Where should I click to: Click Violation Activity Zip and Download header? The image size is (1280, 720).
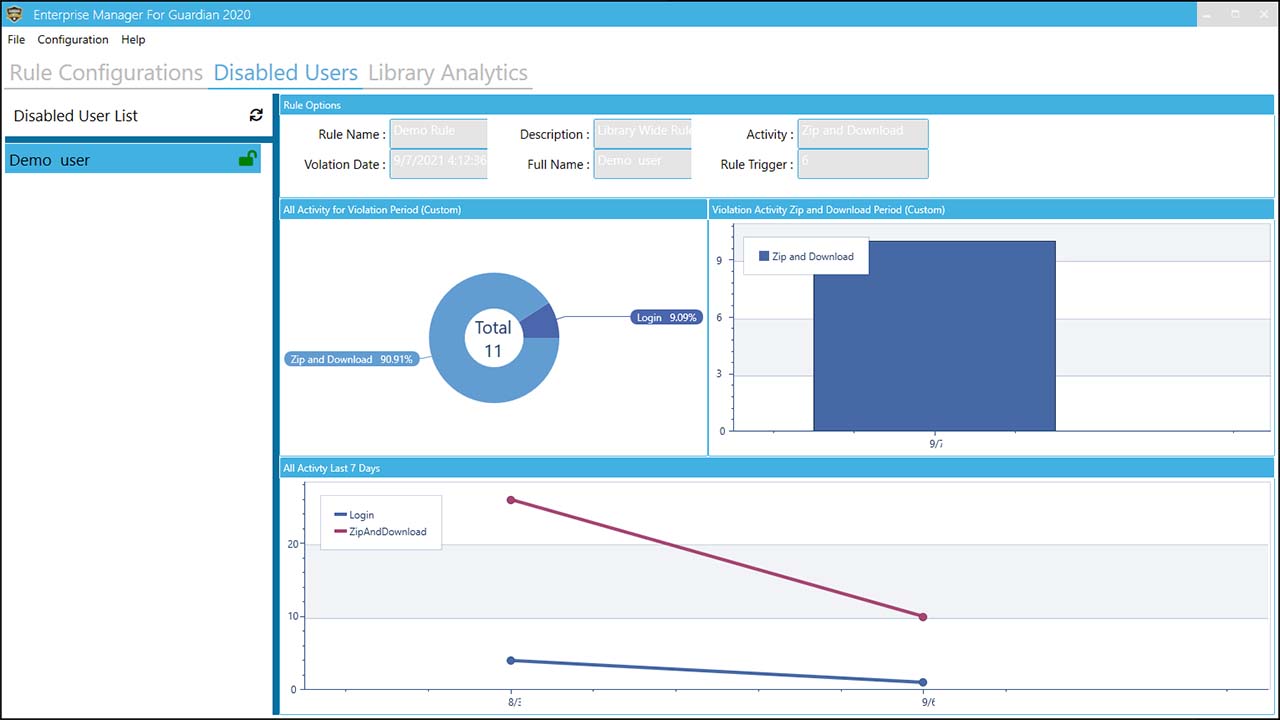[992, 210]
